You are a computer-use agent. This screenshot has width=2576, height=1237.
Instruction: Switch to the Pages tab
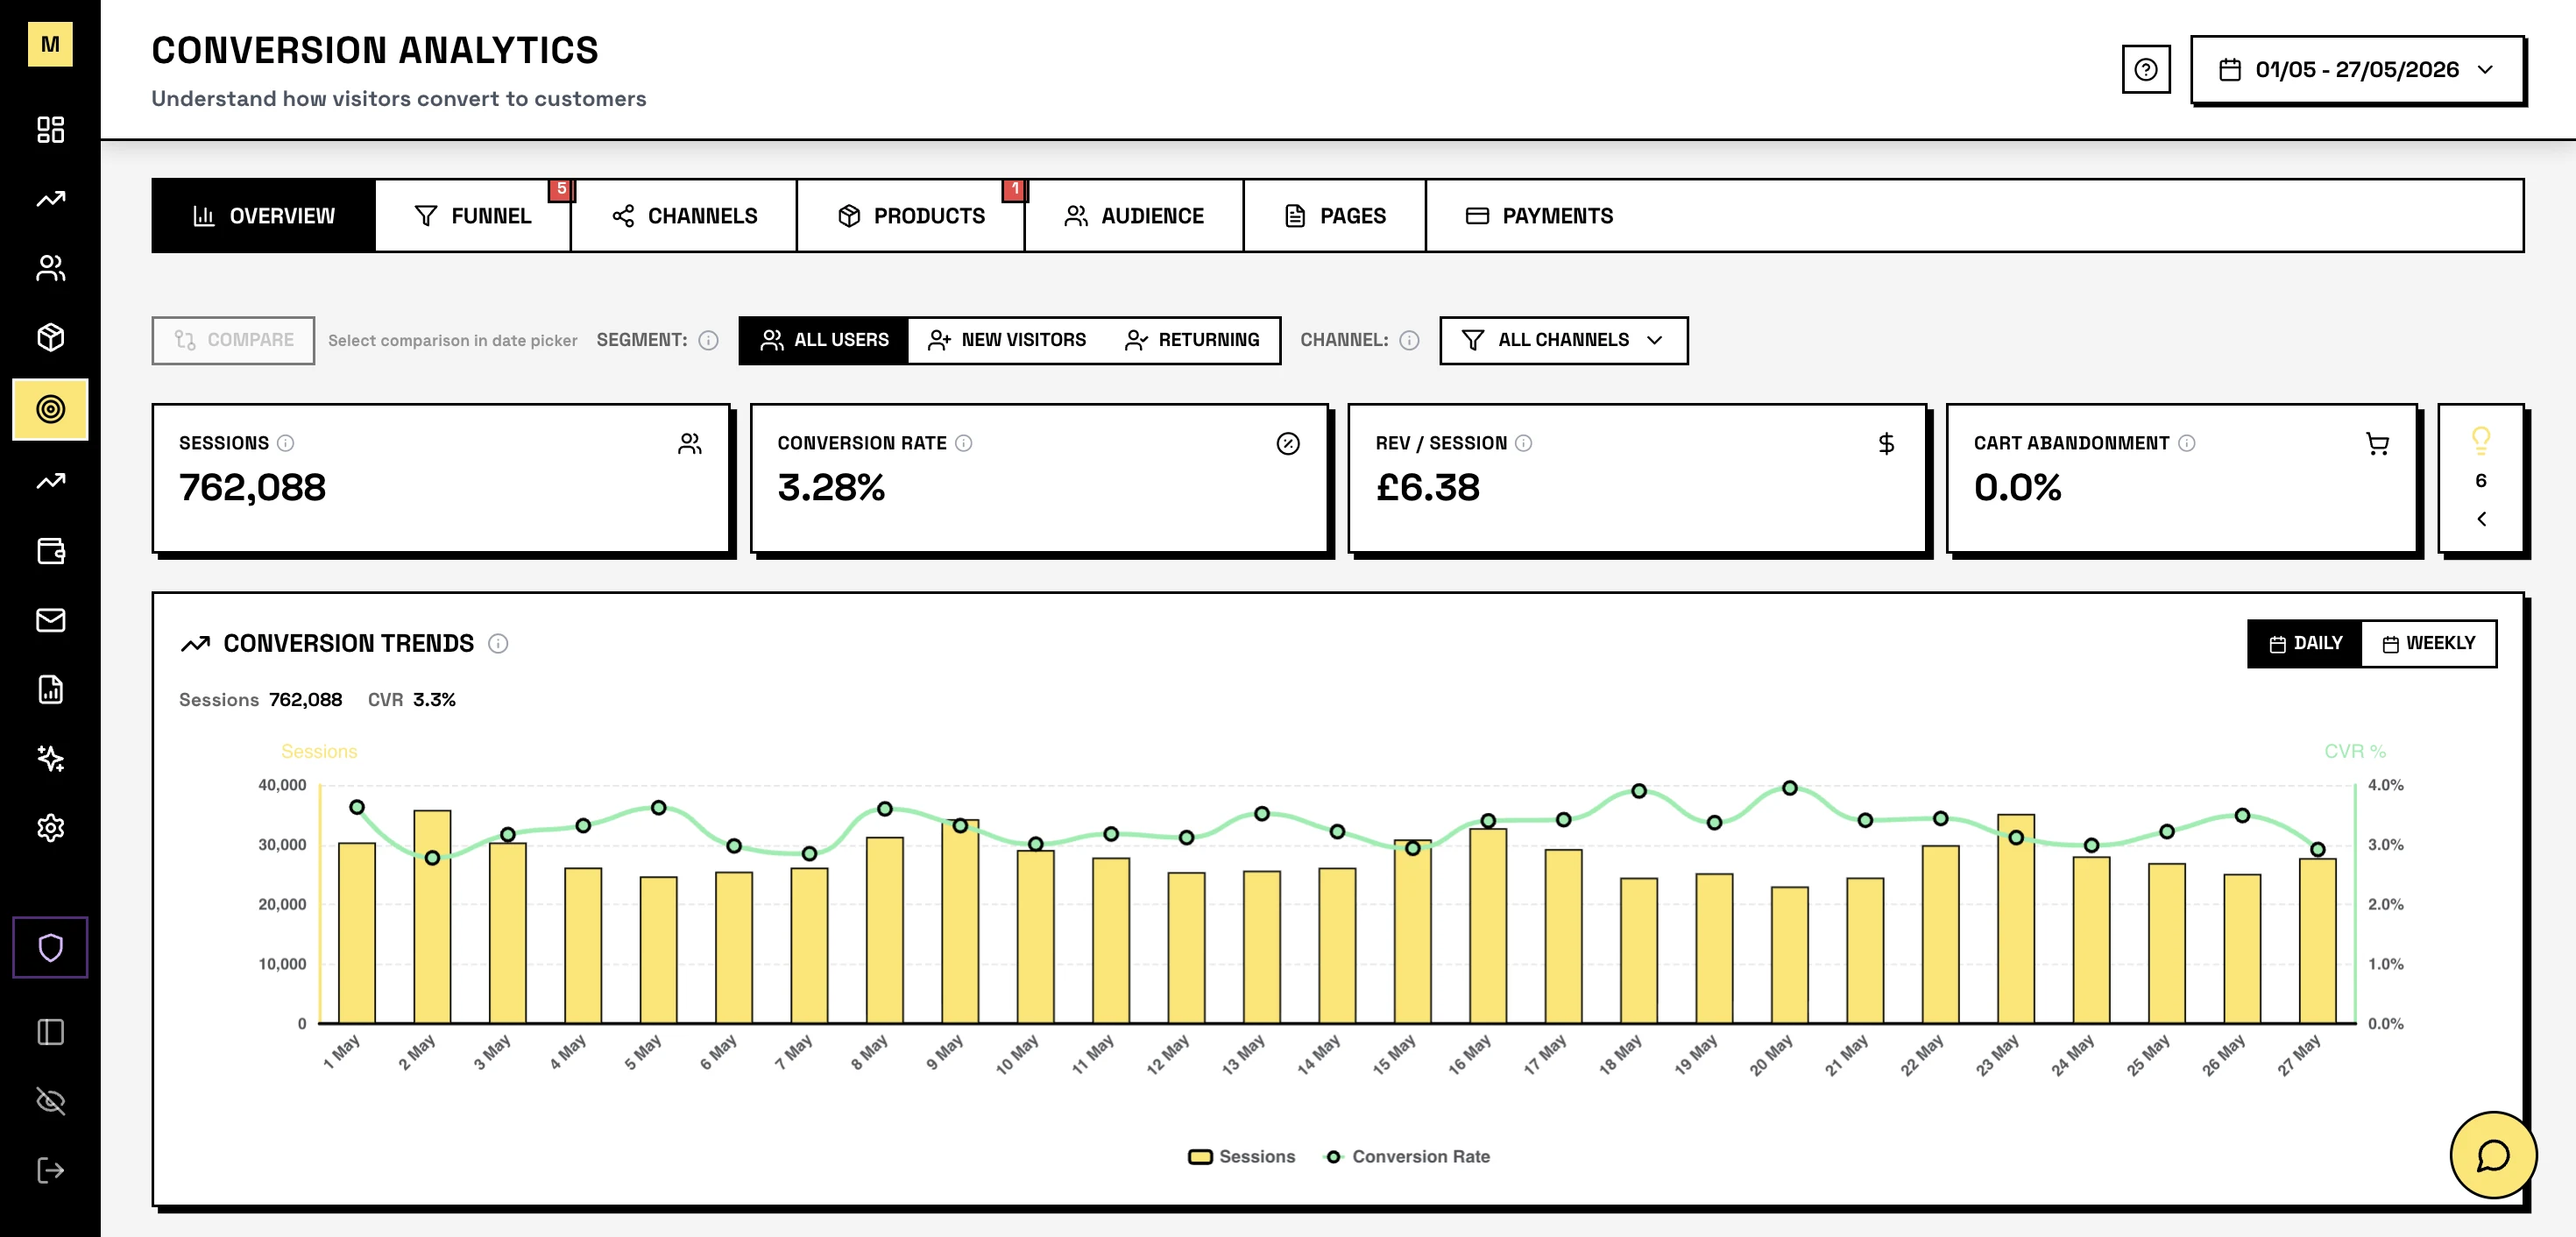(x=1335, y=216)
